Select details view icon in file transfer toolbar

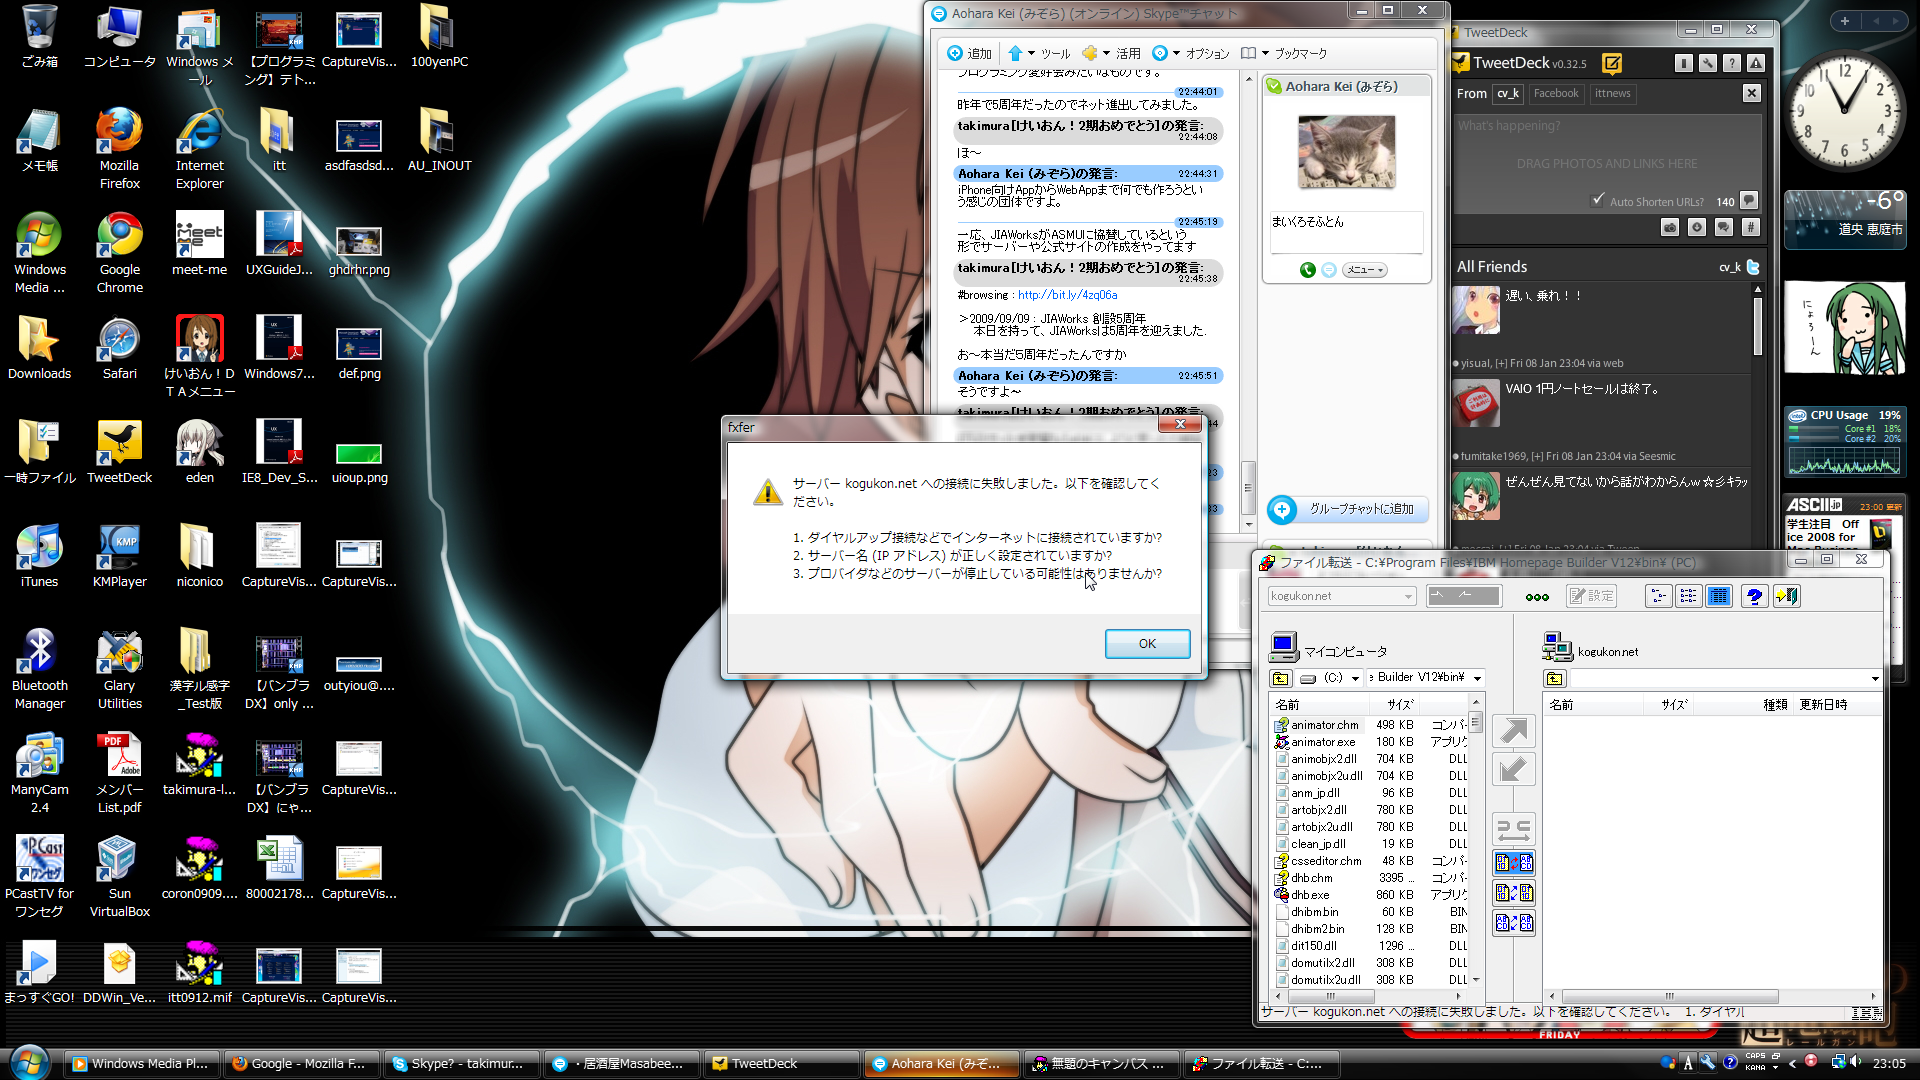tap(1718, 596)
